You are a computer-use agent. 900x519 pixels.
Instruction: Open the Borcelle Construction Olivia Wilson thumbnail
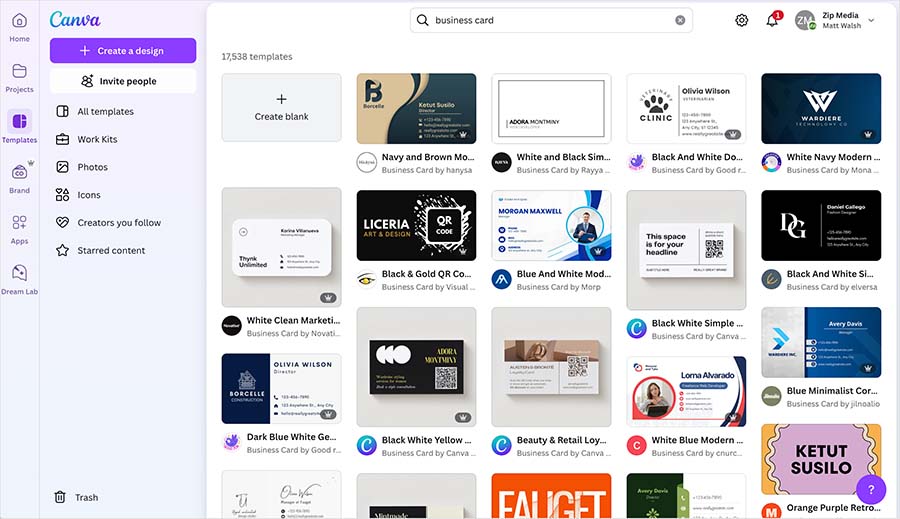tap(281, 389)
